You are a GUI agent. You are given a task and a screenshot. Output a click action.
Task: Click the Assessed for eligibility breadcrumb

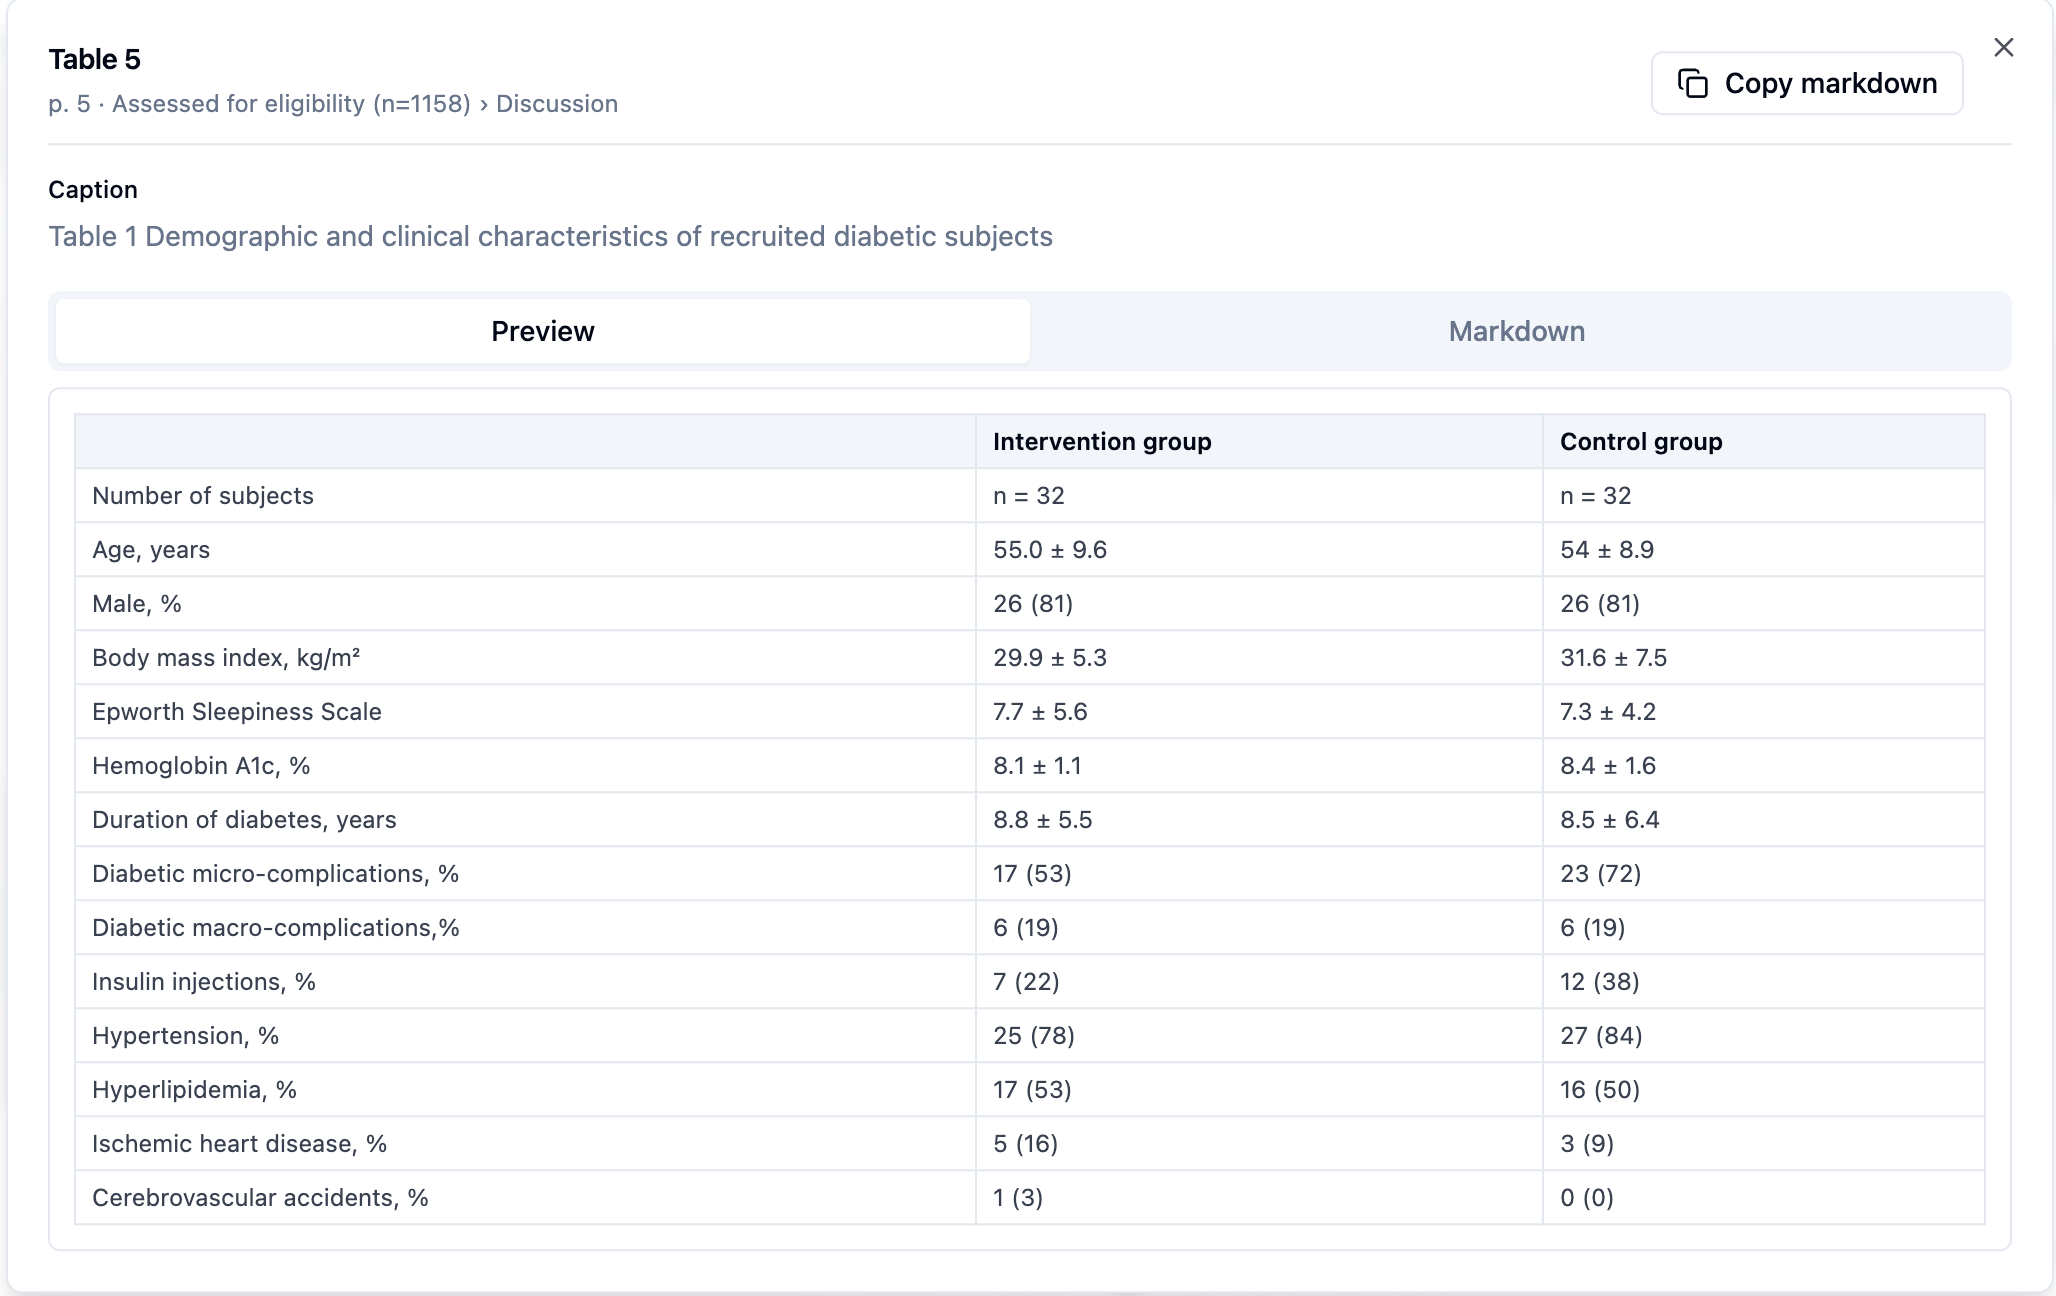(291, 104)
